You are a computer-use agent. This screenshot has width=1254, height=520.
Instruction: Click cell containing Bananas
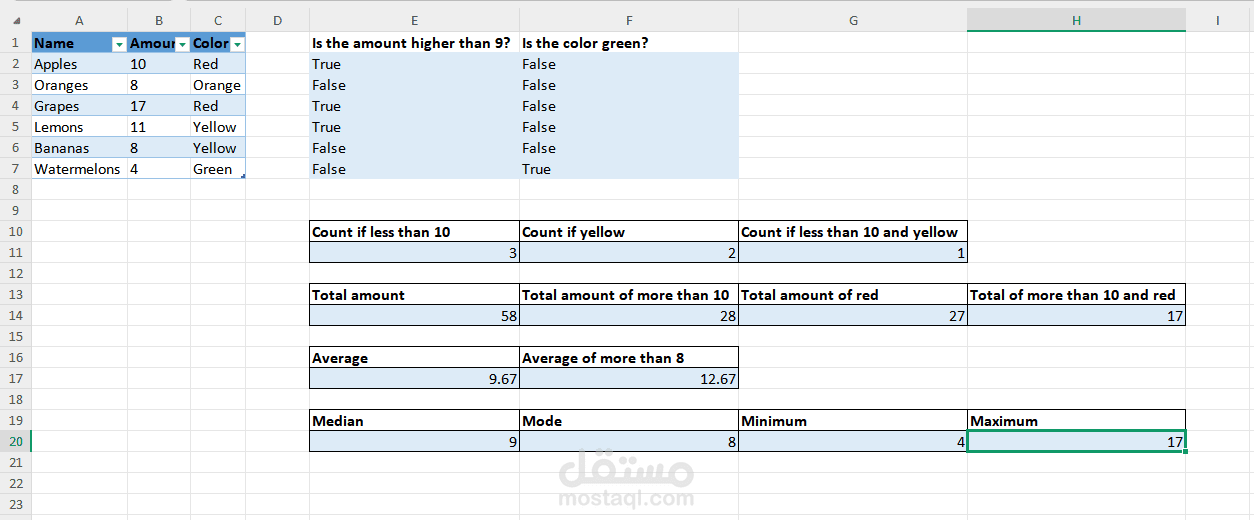click(79, 148)
